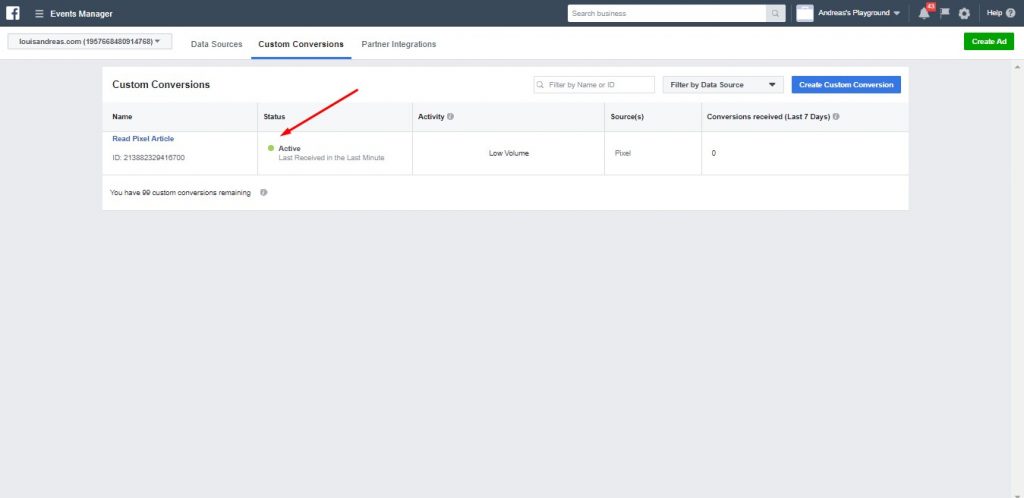Click info icon beside custom conversions remaining
Screen dimensions: 1024x498
(263, 193)
